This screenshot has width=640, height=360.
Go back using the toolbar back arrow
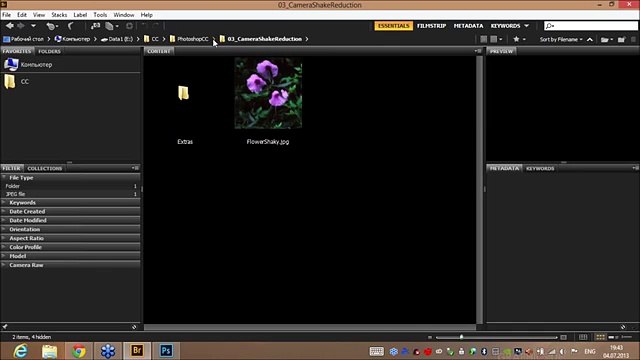click(9, 26)
